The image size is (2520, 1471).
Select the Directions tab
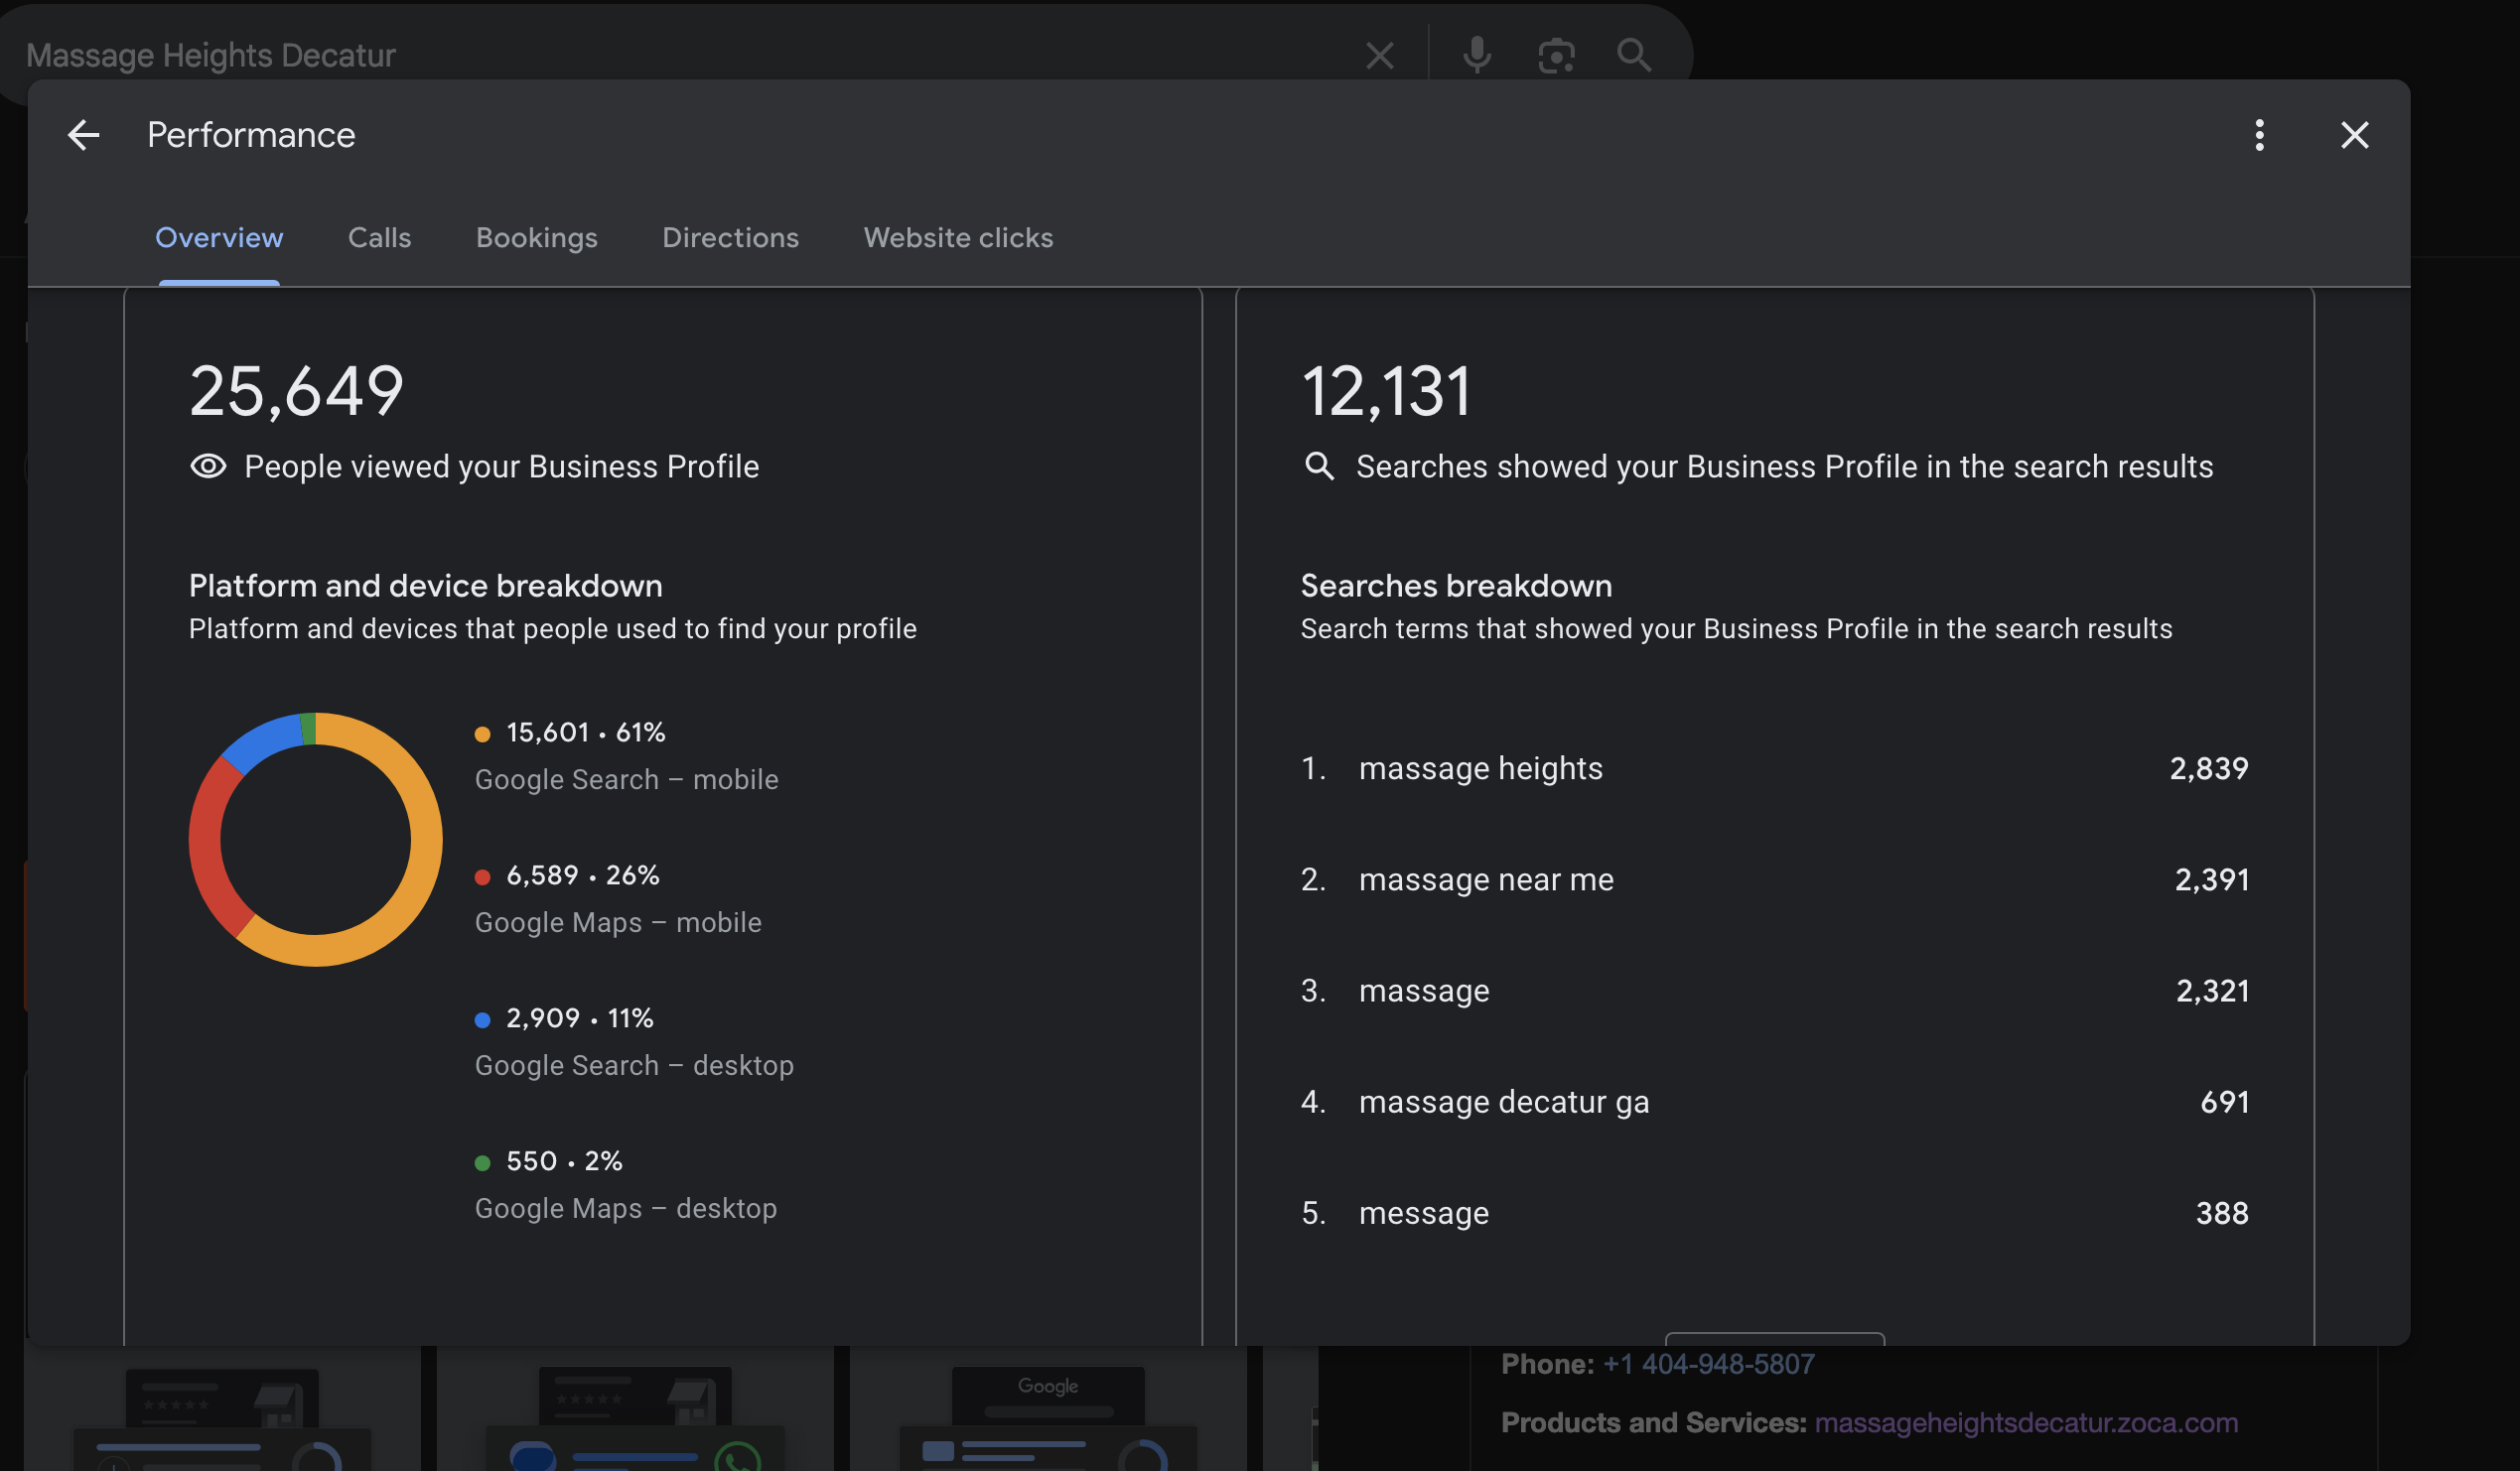point(730,238)
